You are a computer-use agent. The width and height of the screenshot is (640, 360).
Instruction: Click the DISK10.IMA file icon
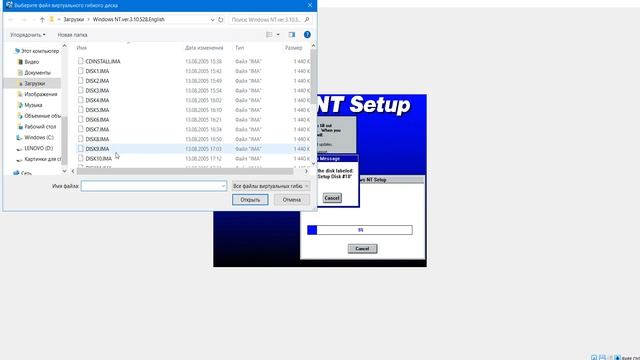[x=80, y=158]
